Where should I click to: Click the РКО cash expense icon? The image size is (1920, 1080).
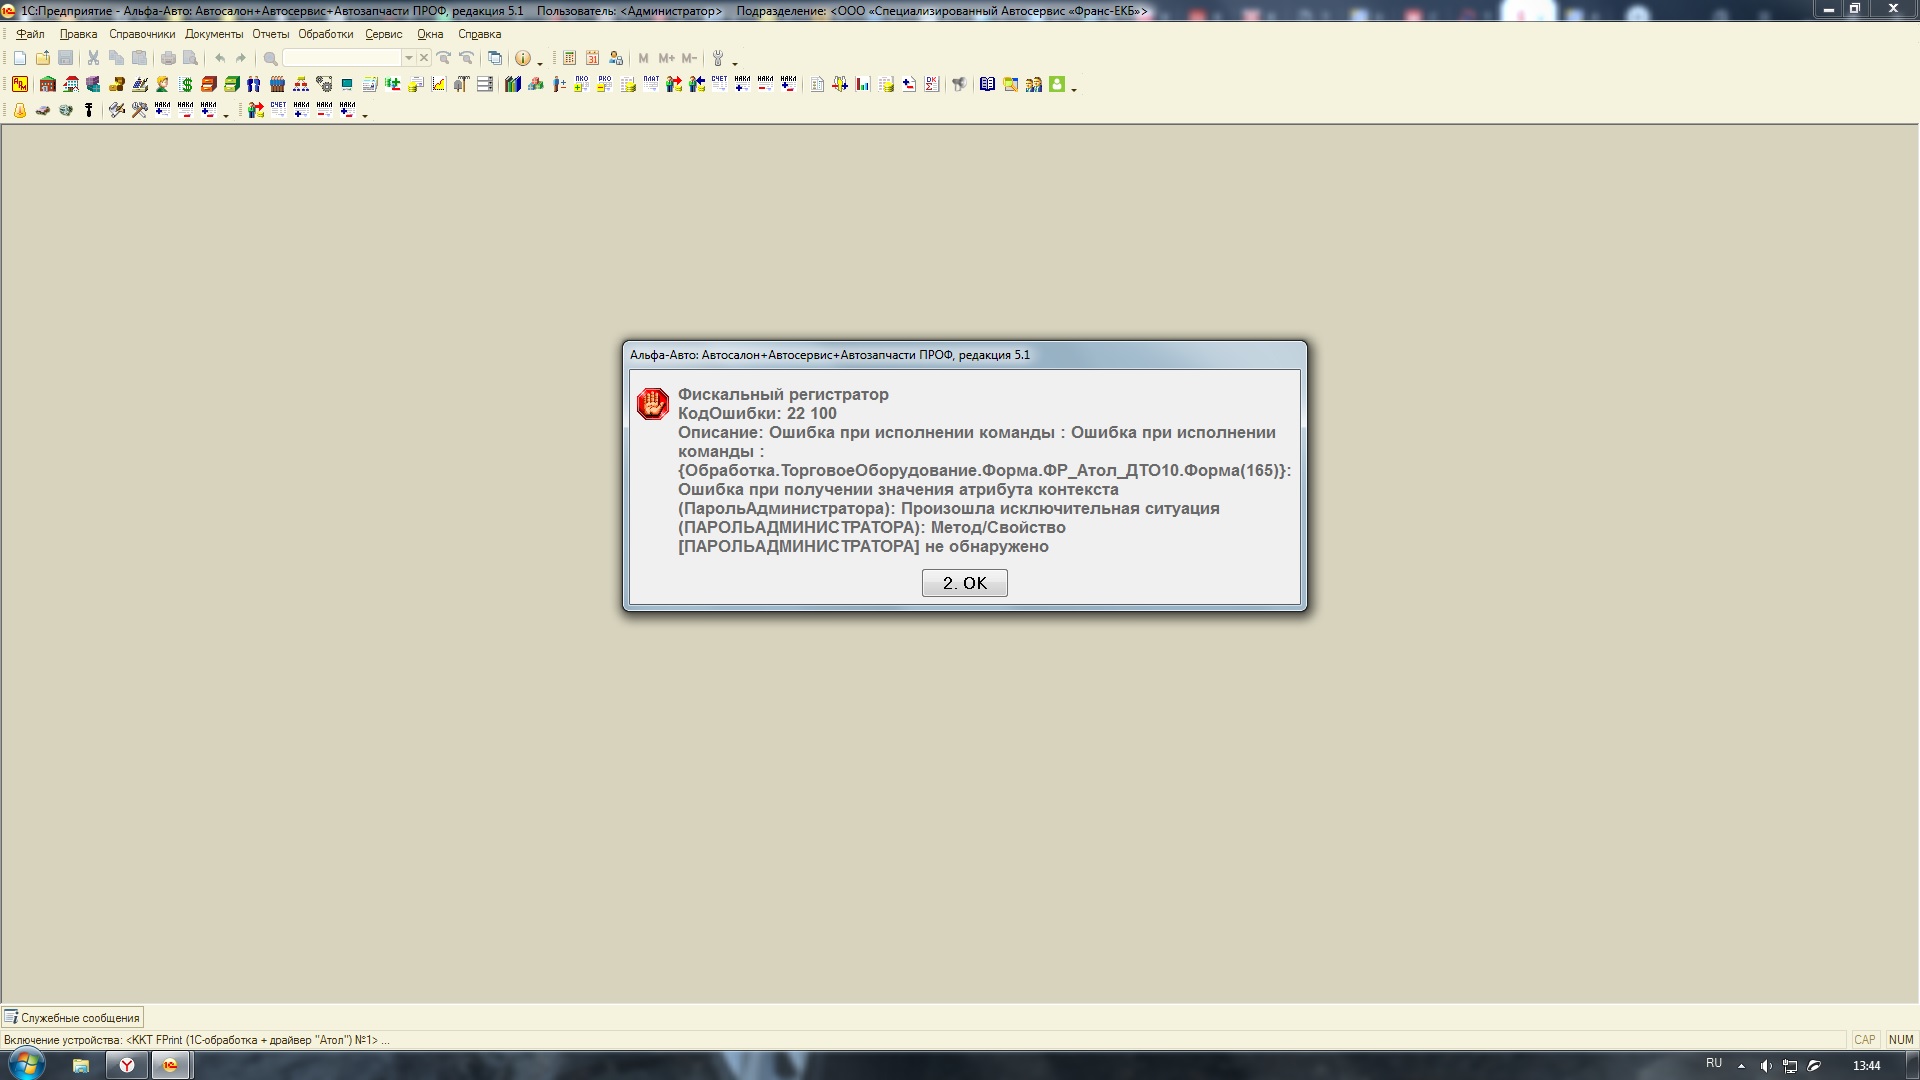tap(604, 84)
